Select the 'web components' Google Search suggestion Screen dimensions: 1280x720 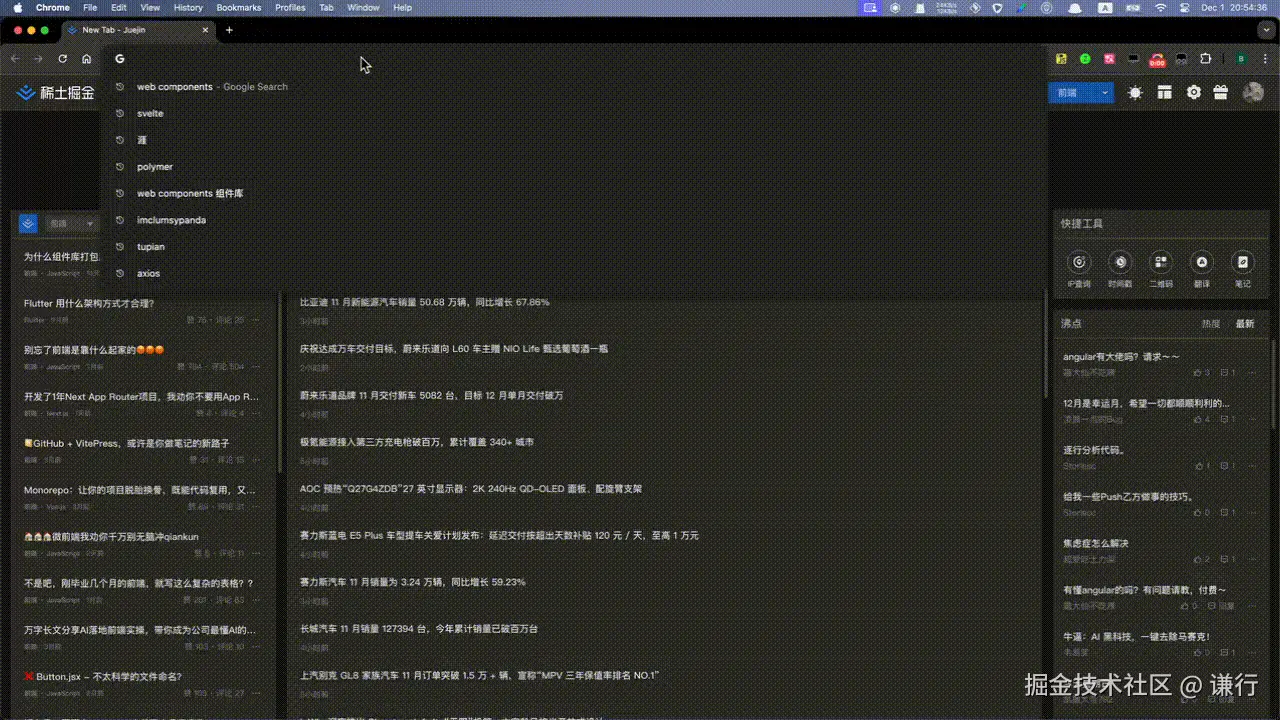[575, 87]
